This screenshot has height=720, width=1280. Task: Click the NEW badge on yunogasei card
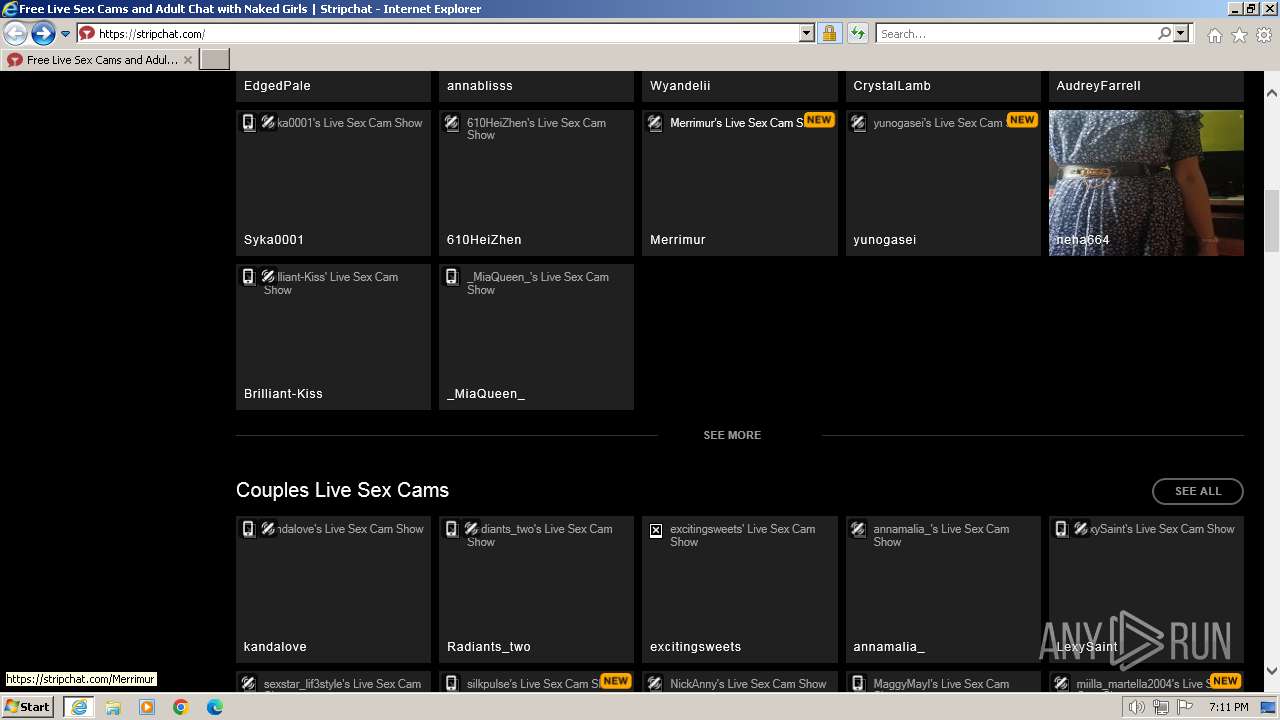(x=1022, y=120)
